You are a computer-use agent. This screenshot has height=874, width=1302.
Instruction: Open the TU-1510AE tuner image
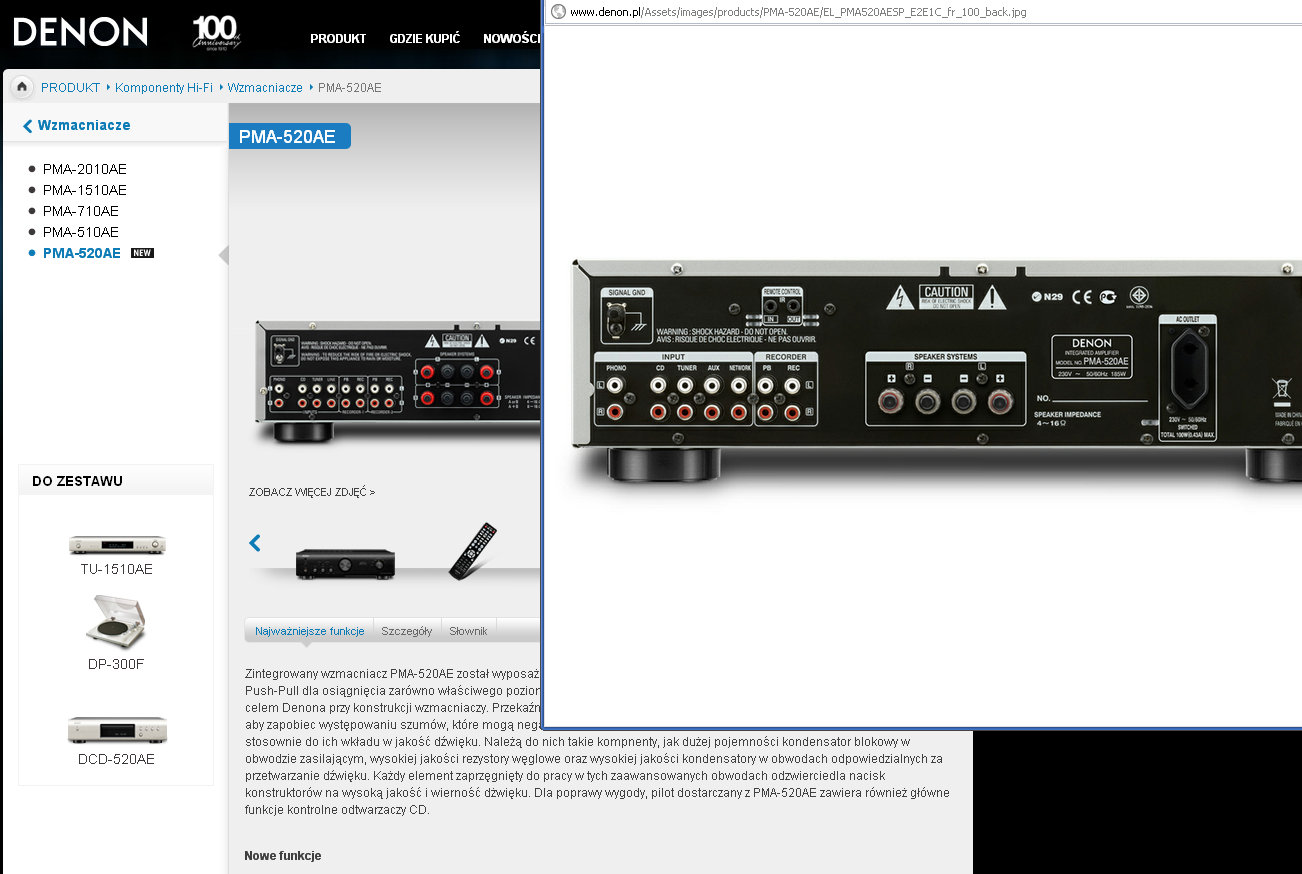[x=117, y=544]
